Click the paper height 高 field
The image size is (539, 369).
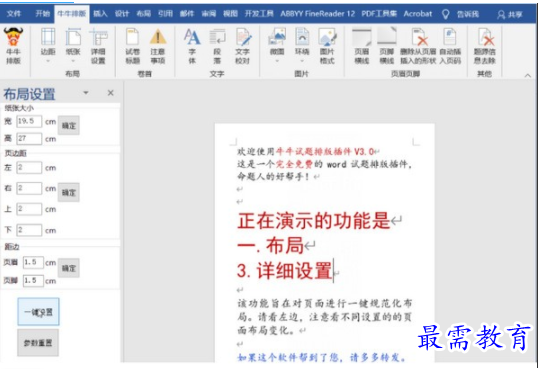click(29, 139)
